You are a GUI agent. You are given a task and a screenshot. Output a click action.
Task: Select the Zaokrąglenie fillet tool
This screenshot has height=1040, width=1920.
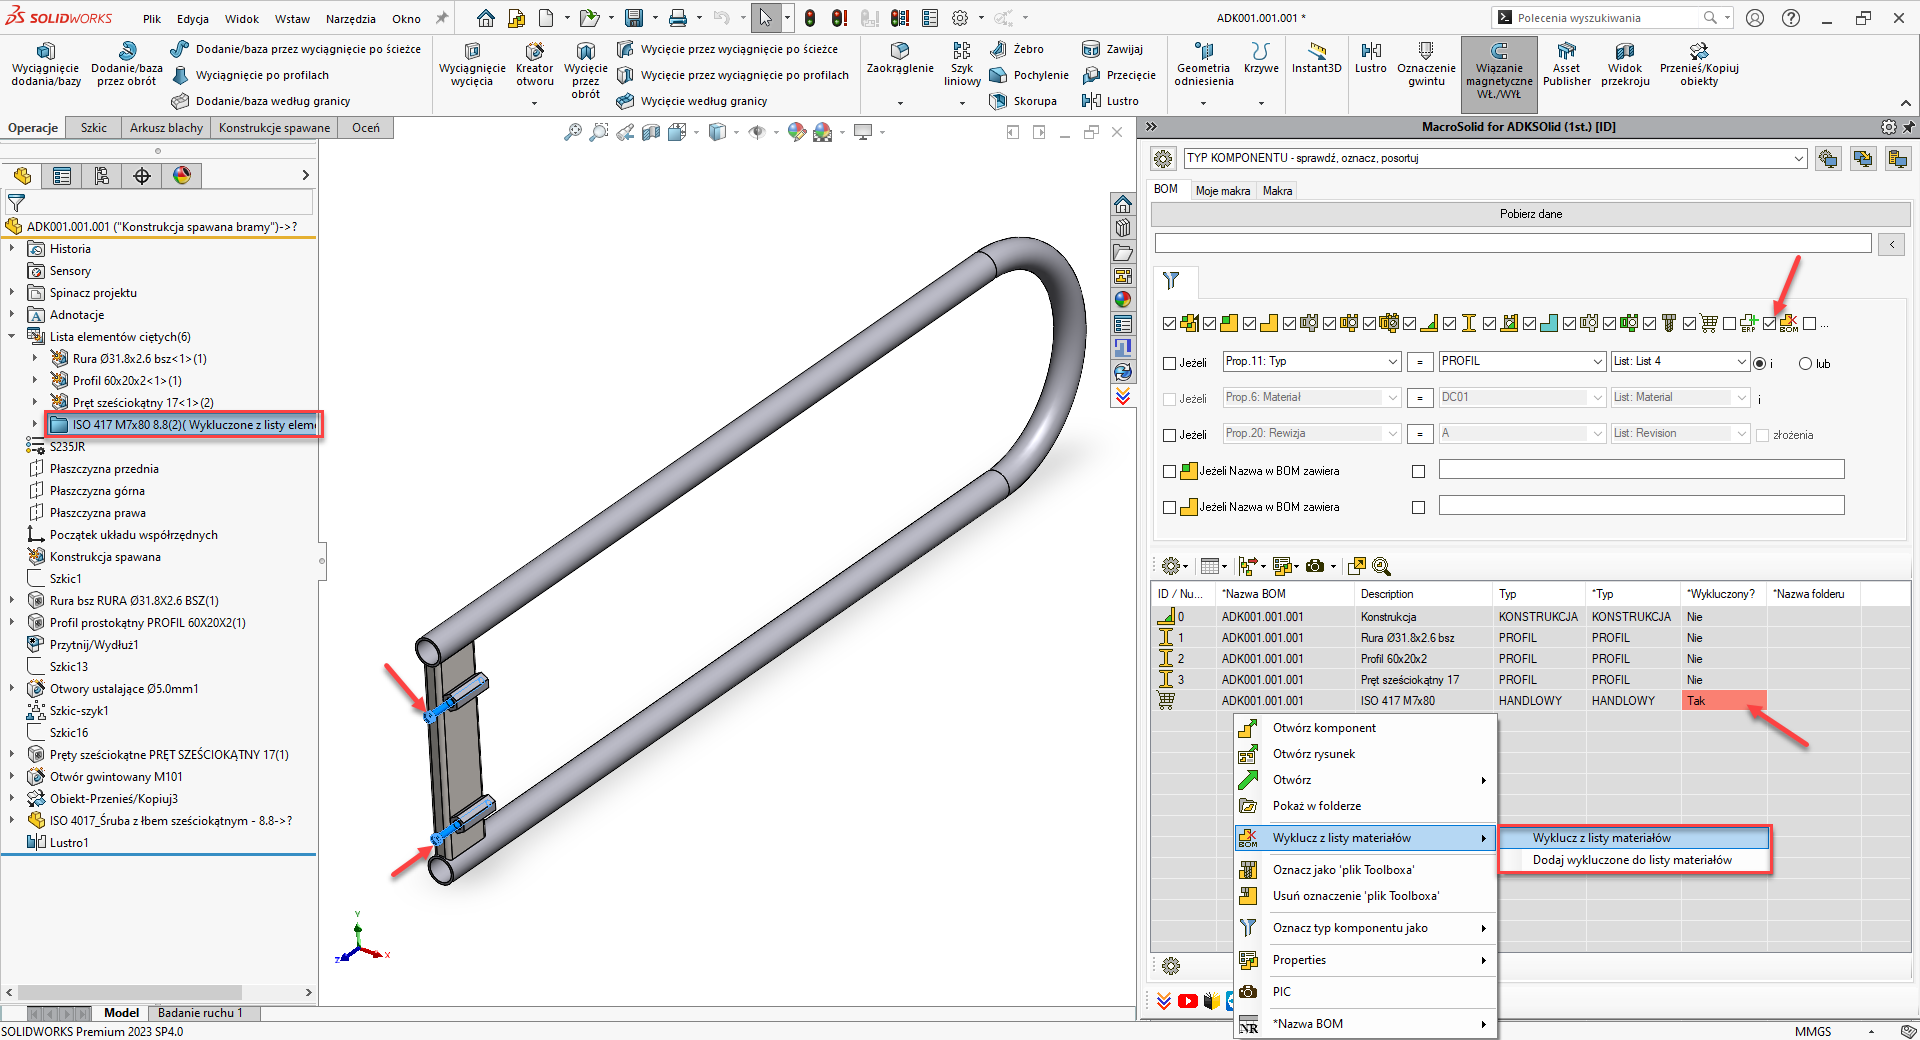tap(899, 56)
